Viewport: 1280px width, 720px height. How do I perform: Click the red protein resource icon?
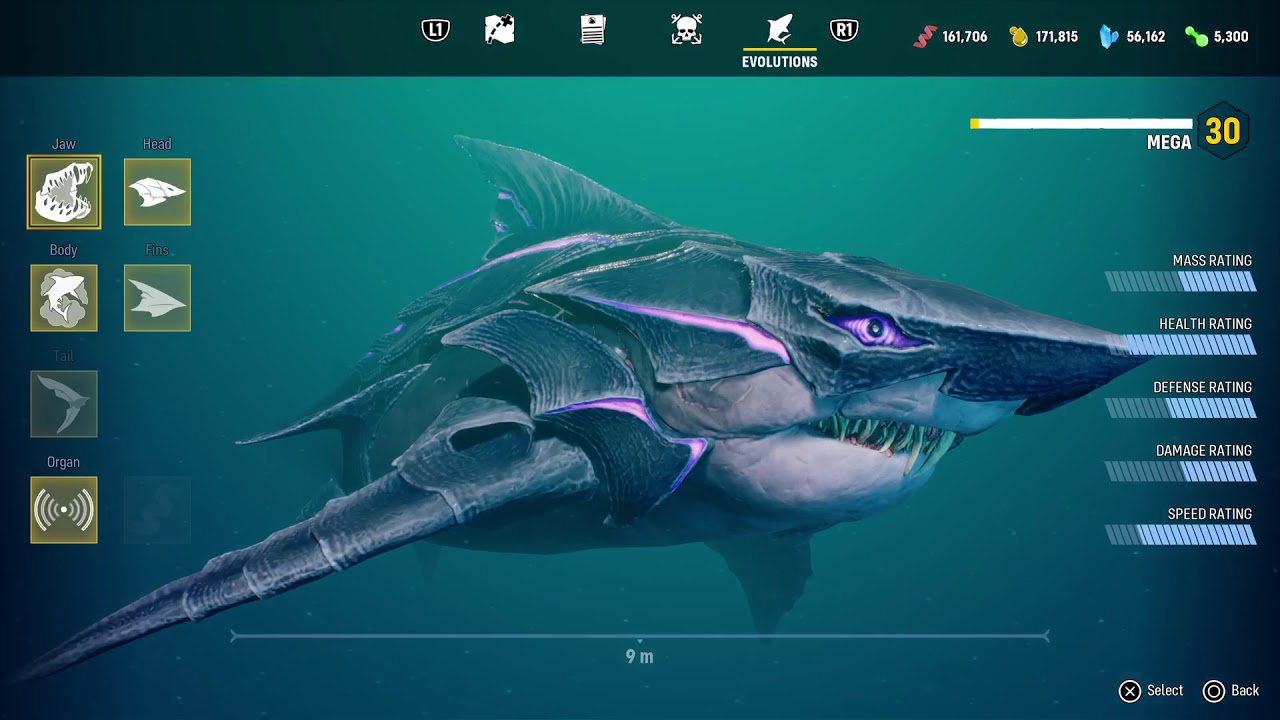(x=925, y=37)
